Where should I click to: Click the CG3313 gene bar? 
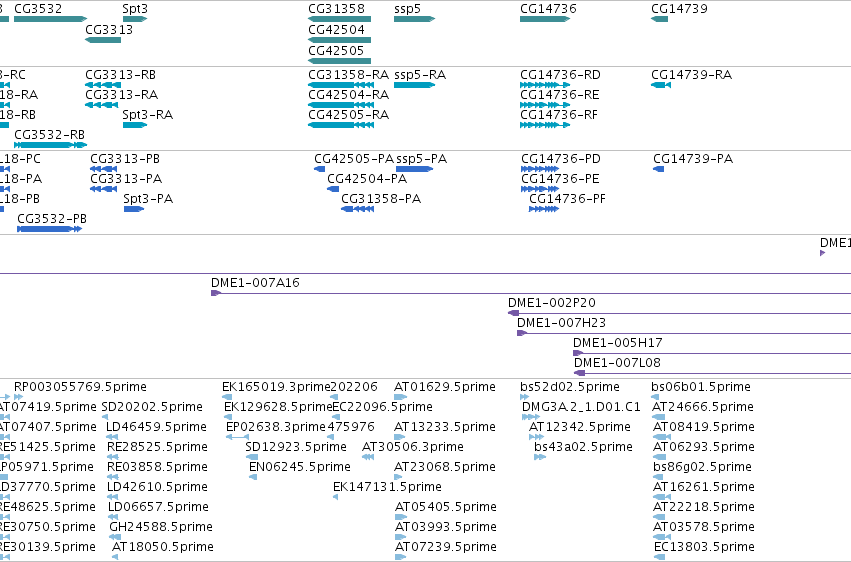103,40
